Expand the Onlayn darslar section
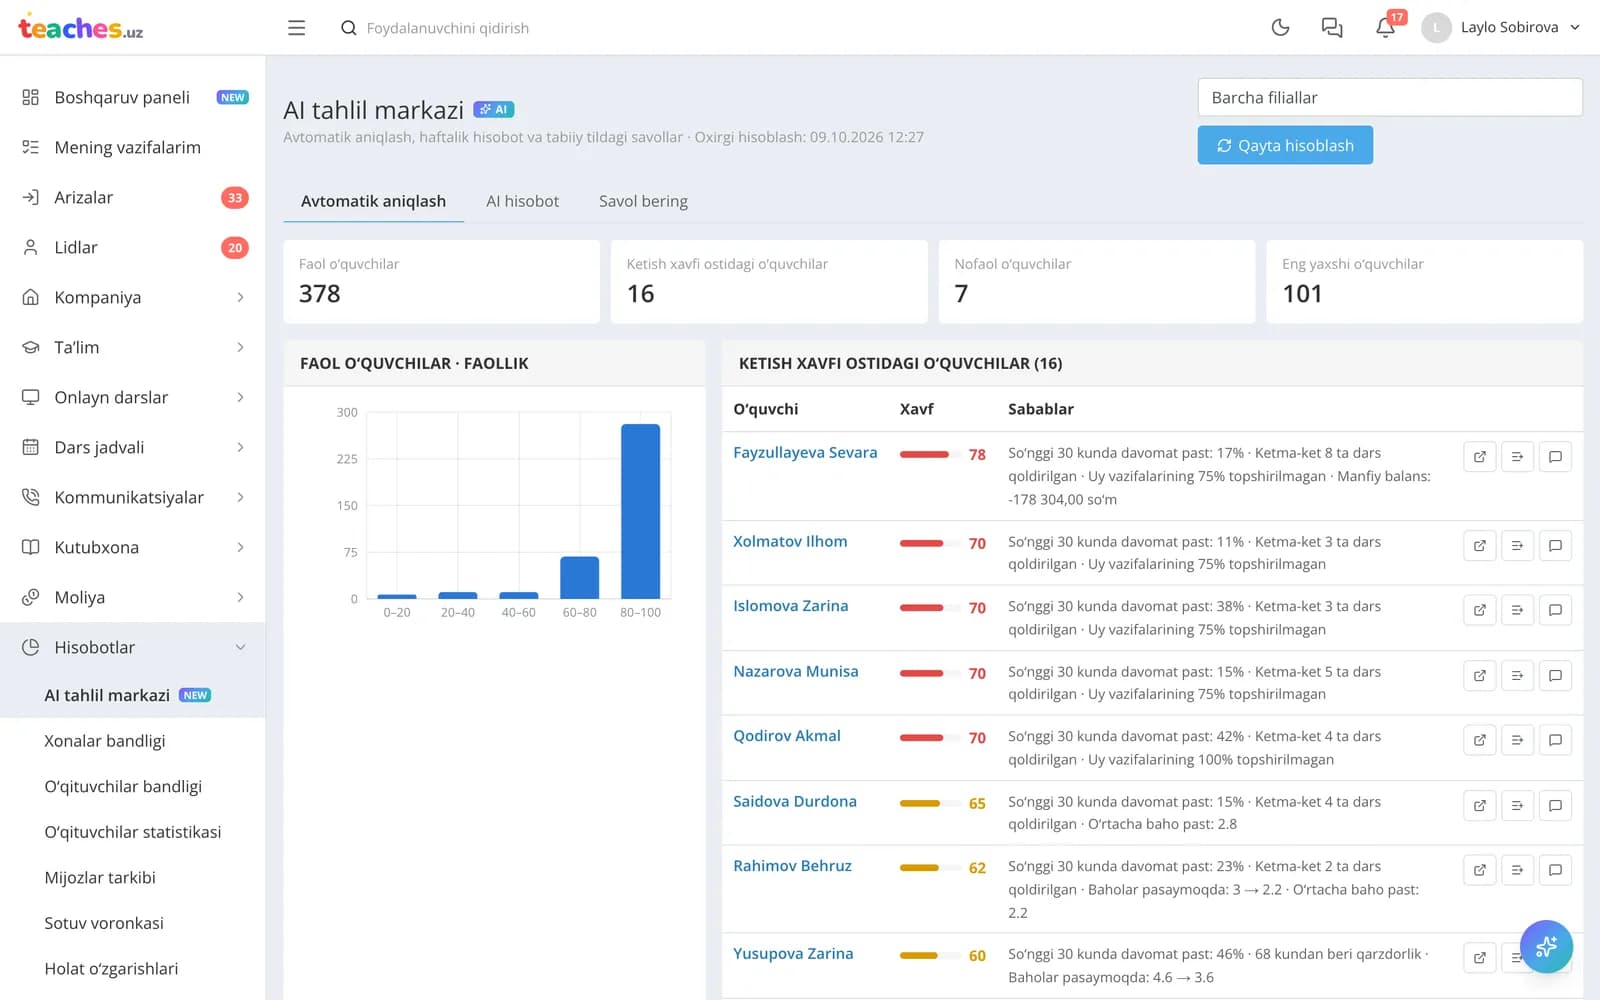 pyautogui.click(x=133, y=397)
